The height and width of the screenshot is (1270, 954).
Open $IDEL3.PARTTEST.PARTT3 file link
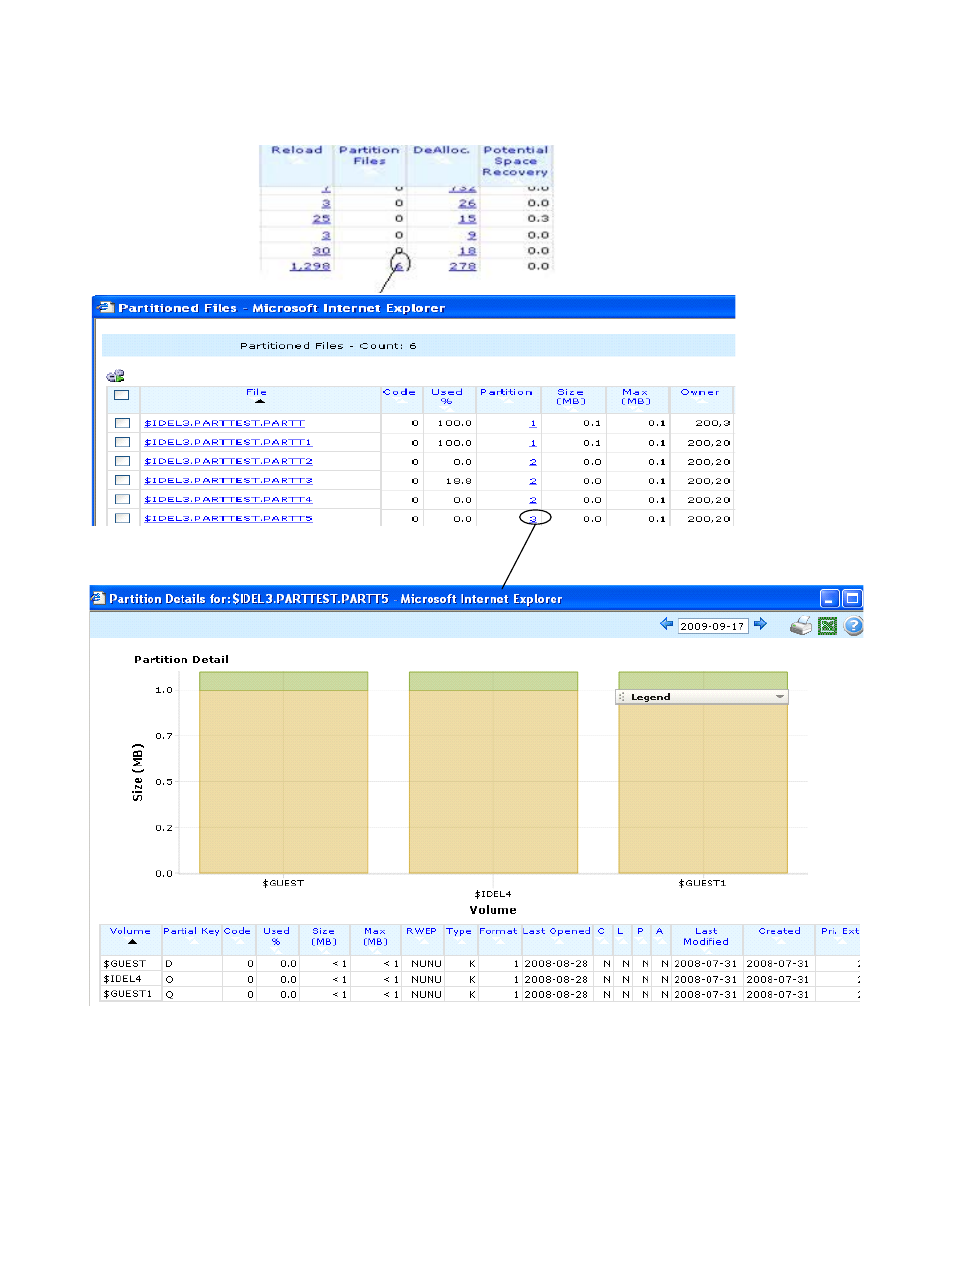[228, 480]
